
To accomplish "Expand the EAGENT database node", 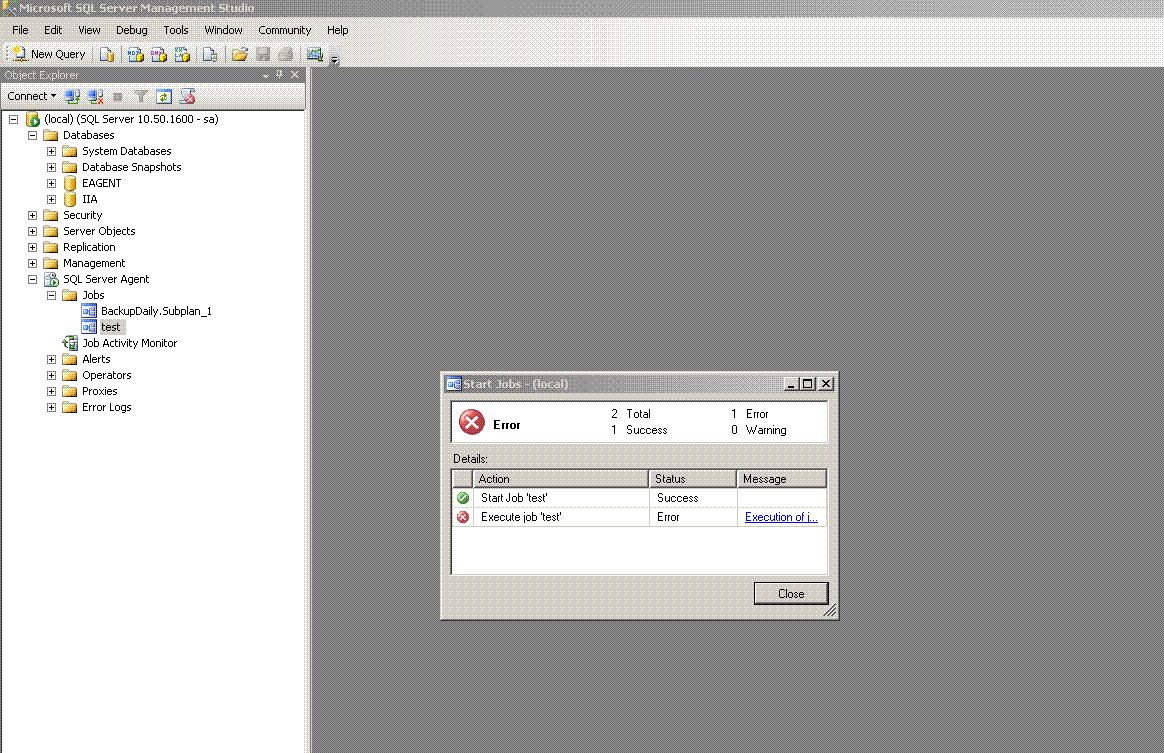I will (52, 183).
